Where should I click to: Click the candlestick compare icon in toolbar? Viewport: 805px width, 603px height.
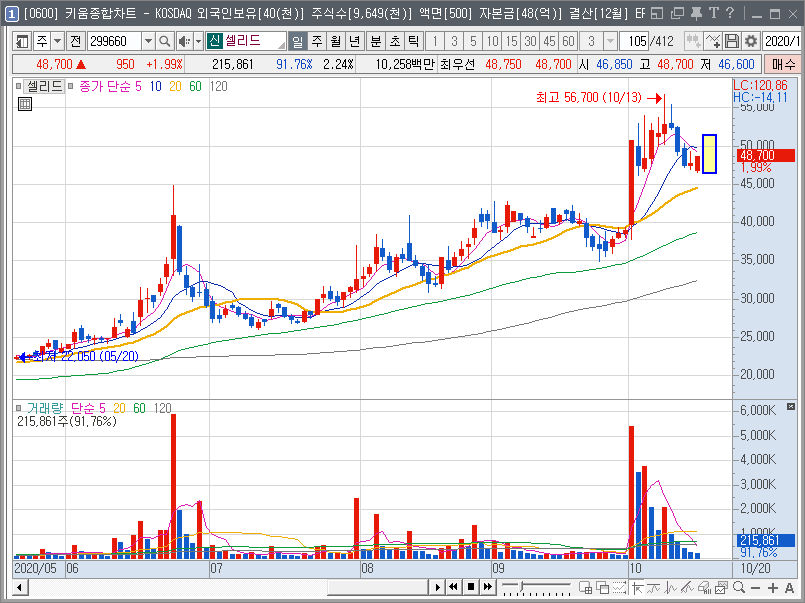694,41
